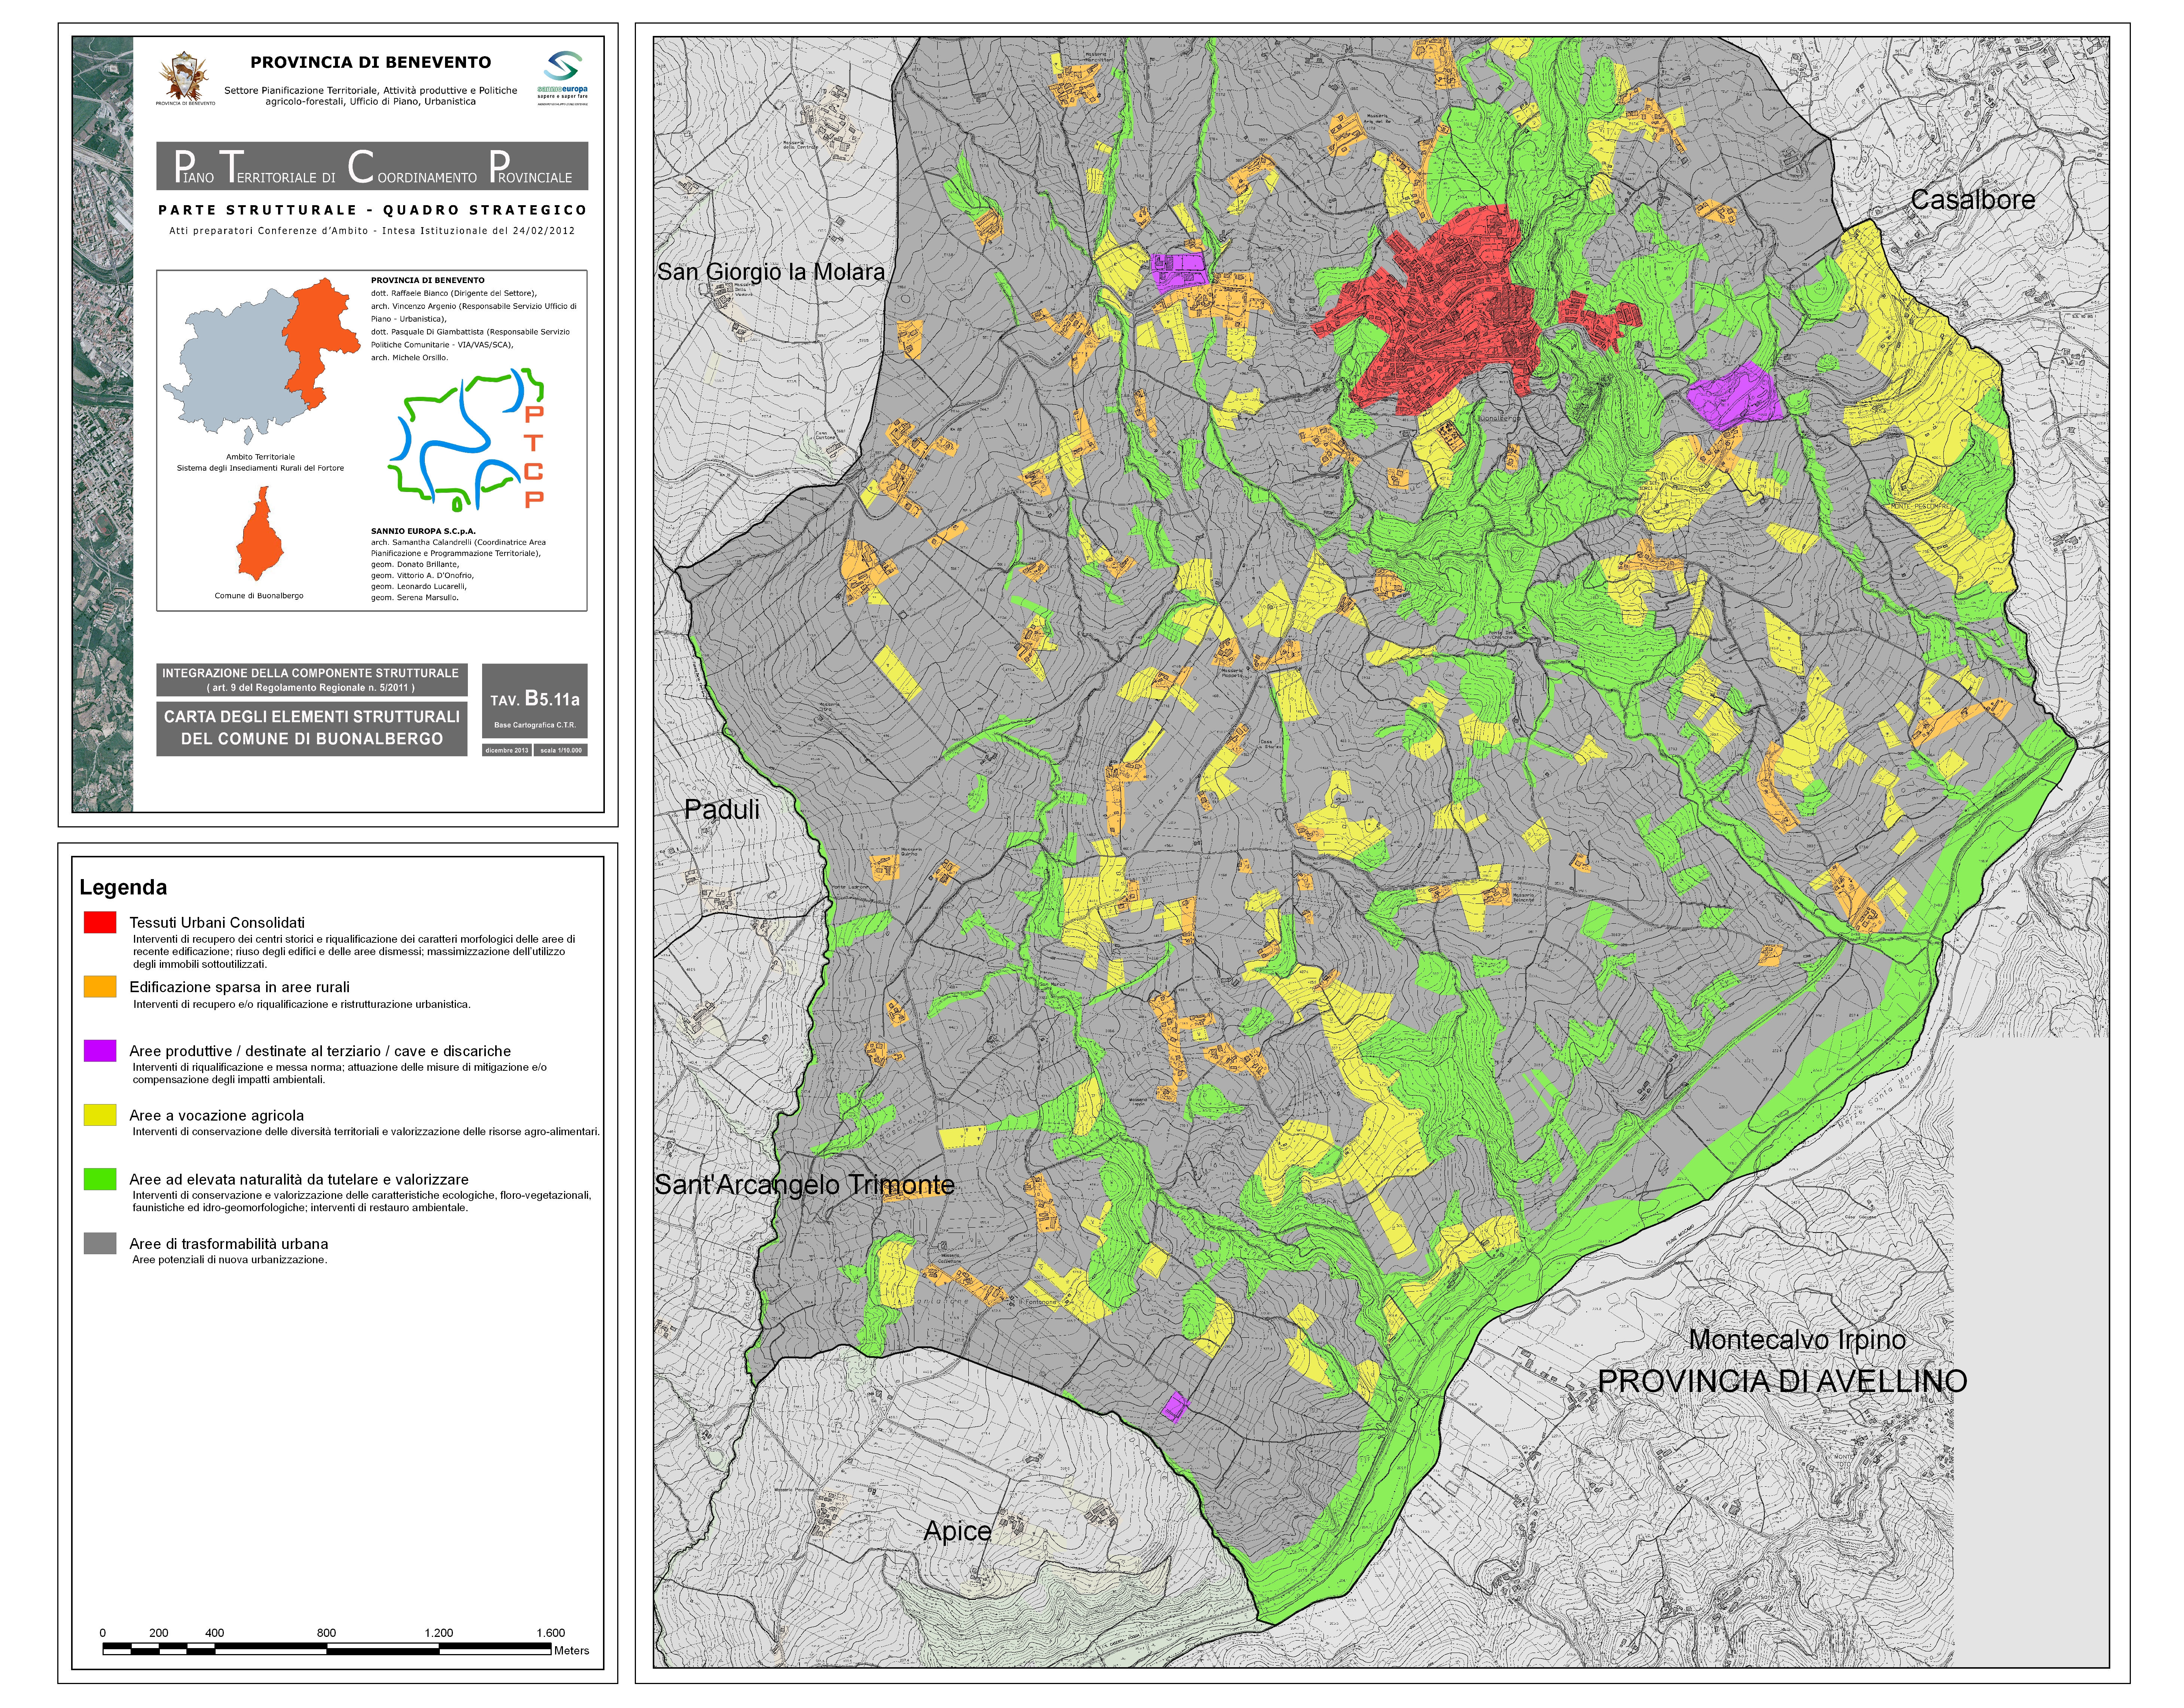Click the 'SANNIO EUROPA S.C.p.A.' credits heading
The image size is (2184, 1708).
pyautogui.click(x=423, y=531)
